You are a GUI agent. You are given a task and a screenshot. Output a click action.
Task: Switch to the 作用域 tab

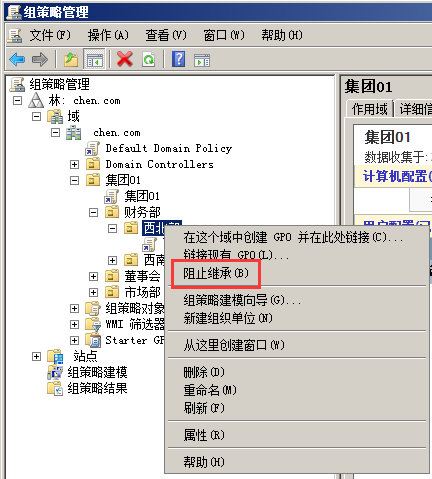click(370, 109)
